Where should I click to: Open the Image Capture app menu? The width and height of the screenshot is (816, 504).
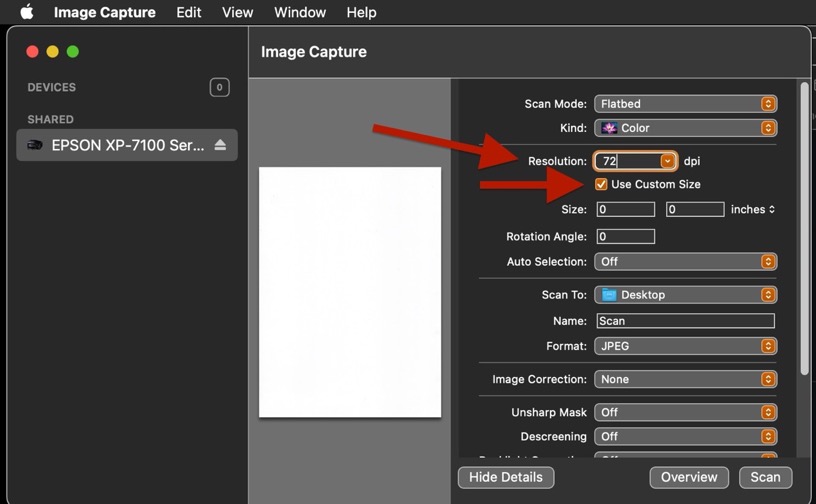pos(105,12)
